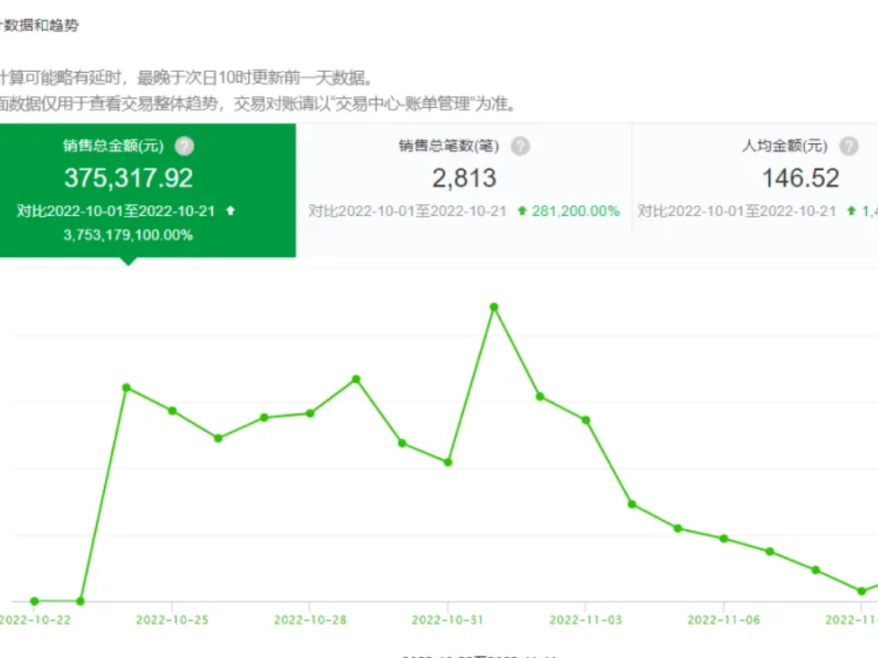This screenshot has height=658, width=878.
Task: Click the 2,813 transaction count value
Action: point(464,179)
